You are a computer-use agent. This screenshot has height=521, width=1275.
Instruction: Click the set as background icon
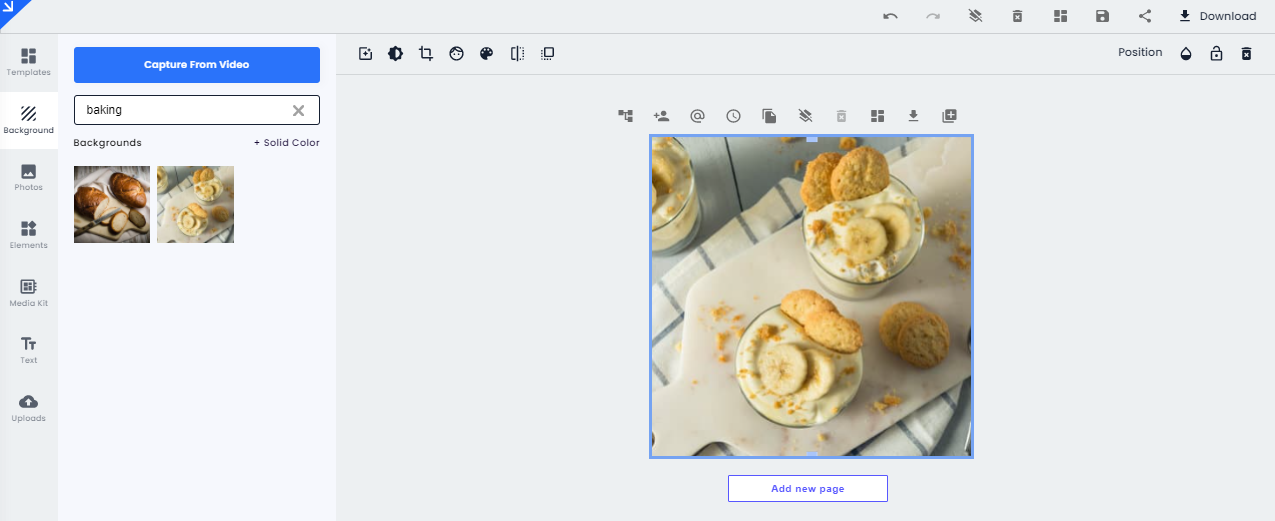(547, 54)
